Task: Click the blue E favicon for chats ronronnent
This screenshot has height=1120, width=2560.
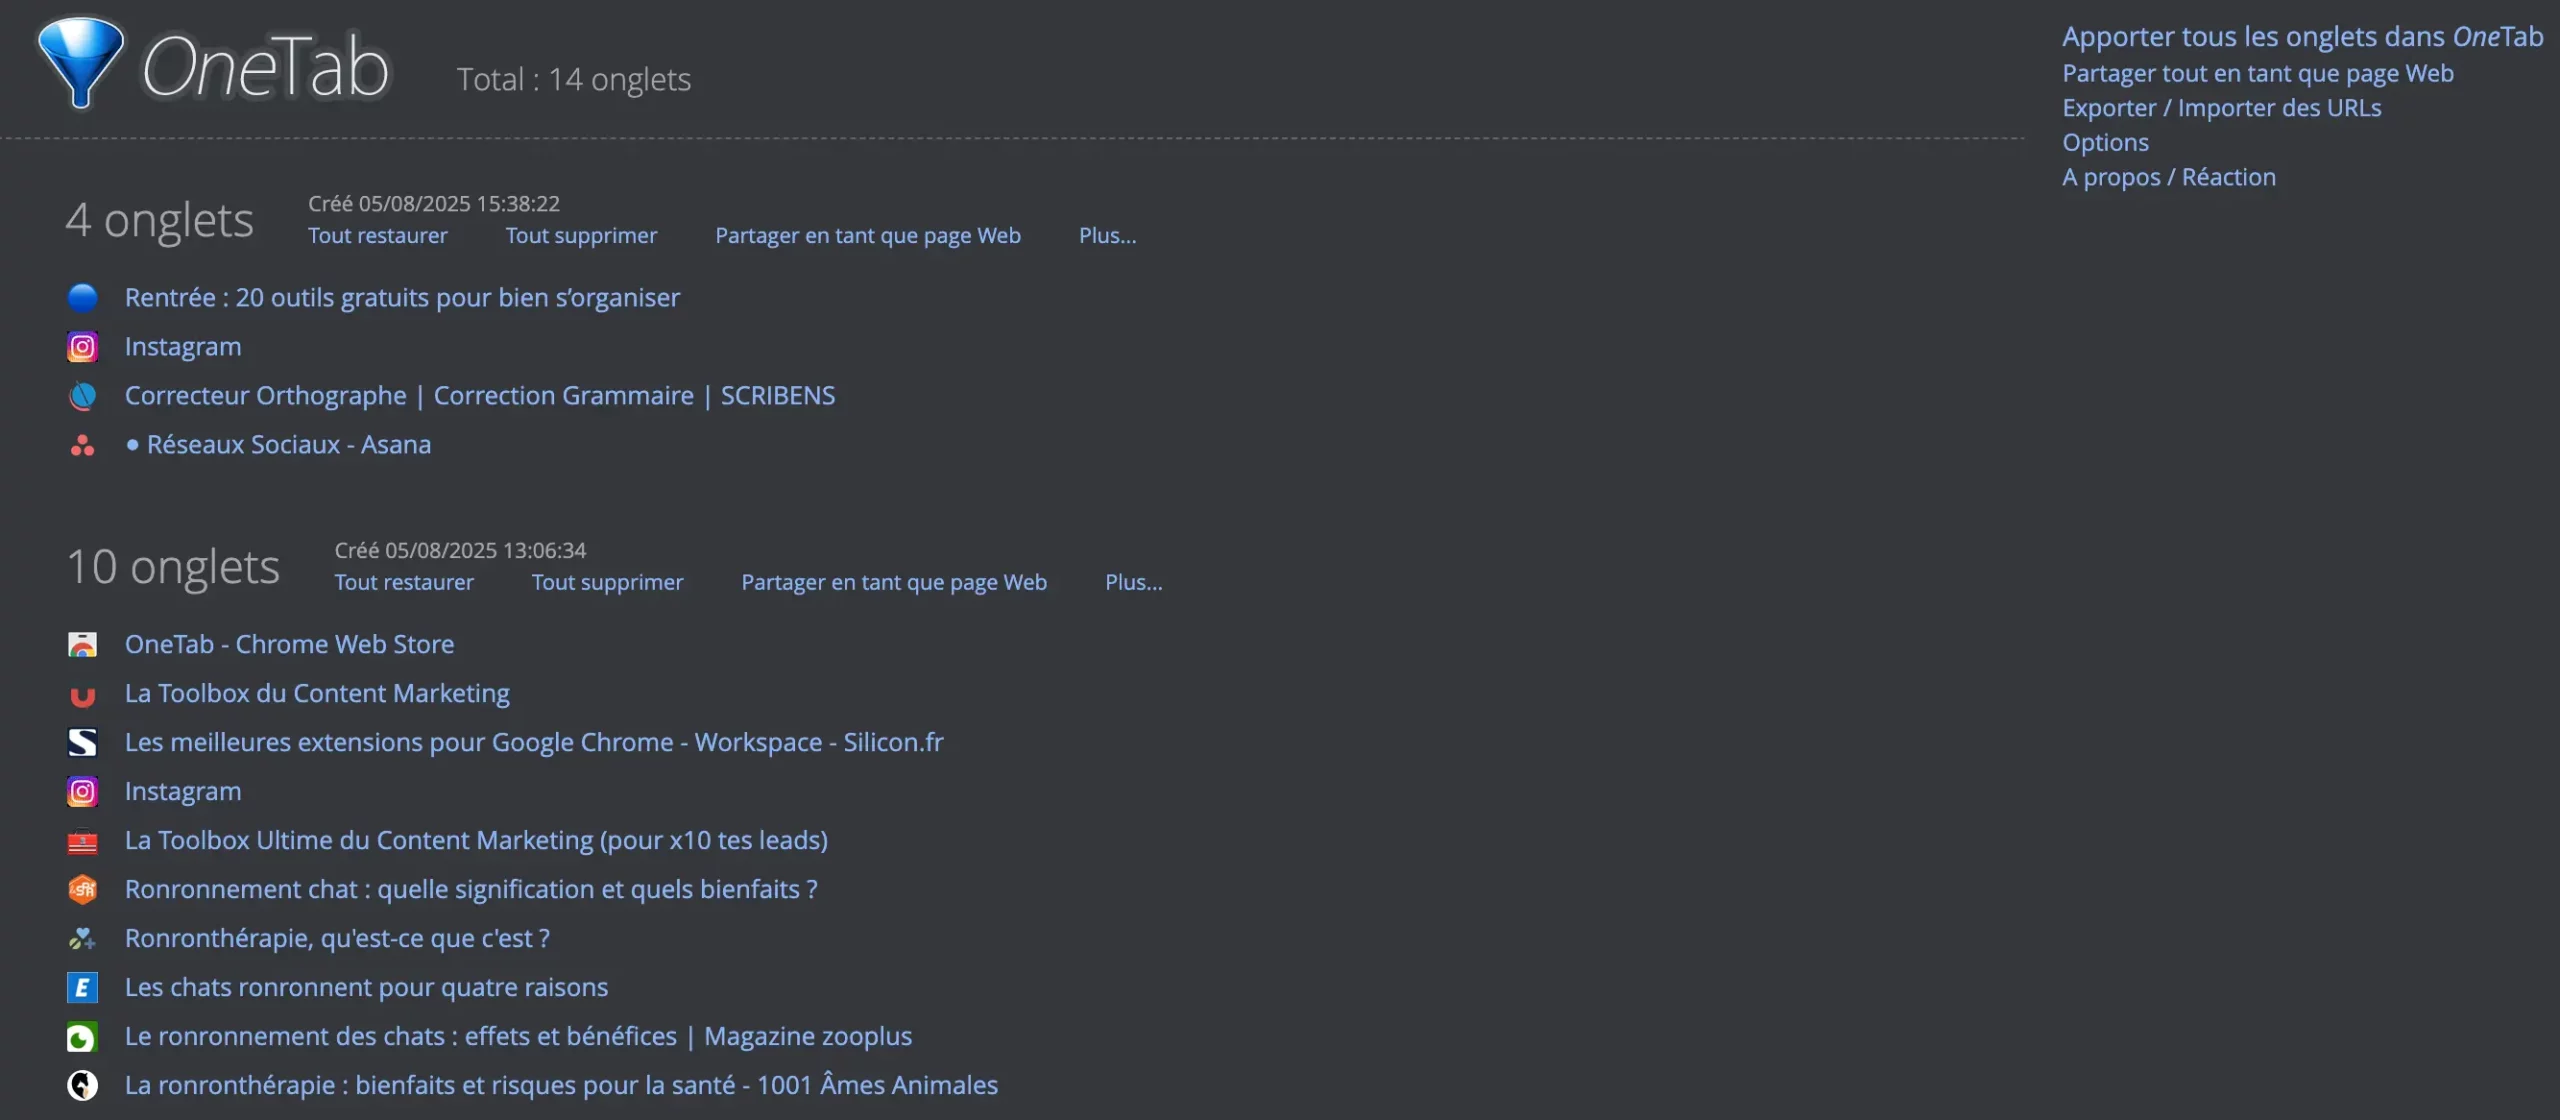Action: (x=82, y=988)
